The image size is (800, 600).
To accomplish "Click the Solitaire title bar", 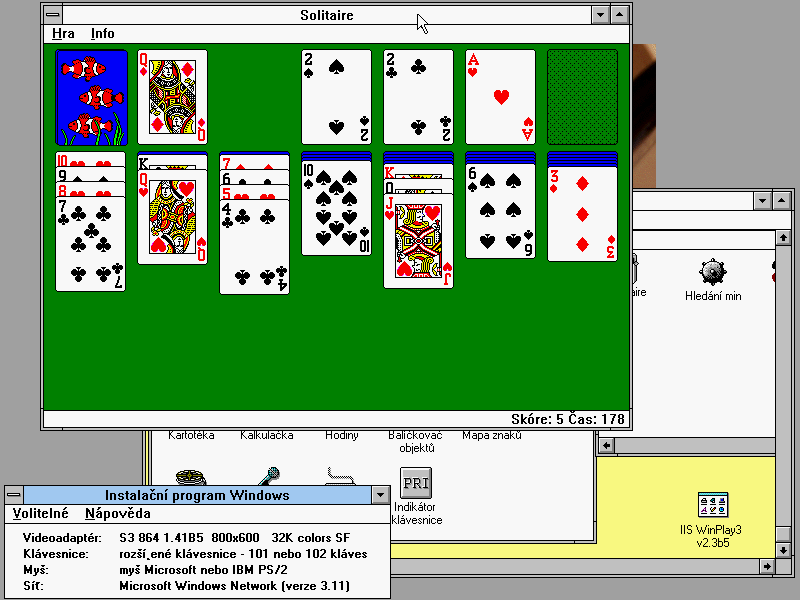I will (327, 15).
